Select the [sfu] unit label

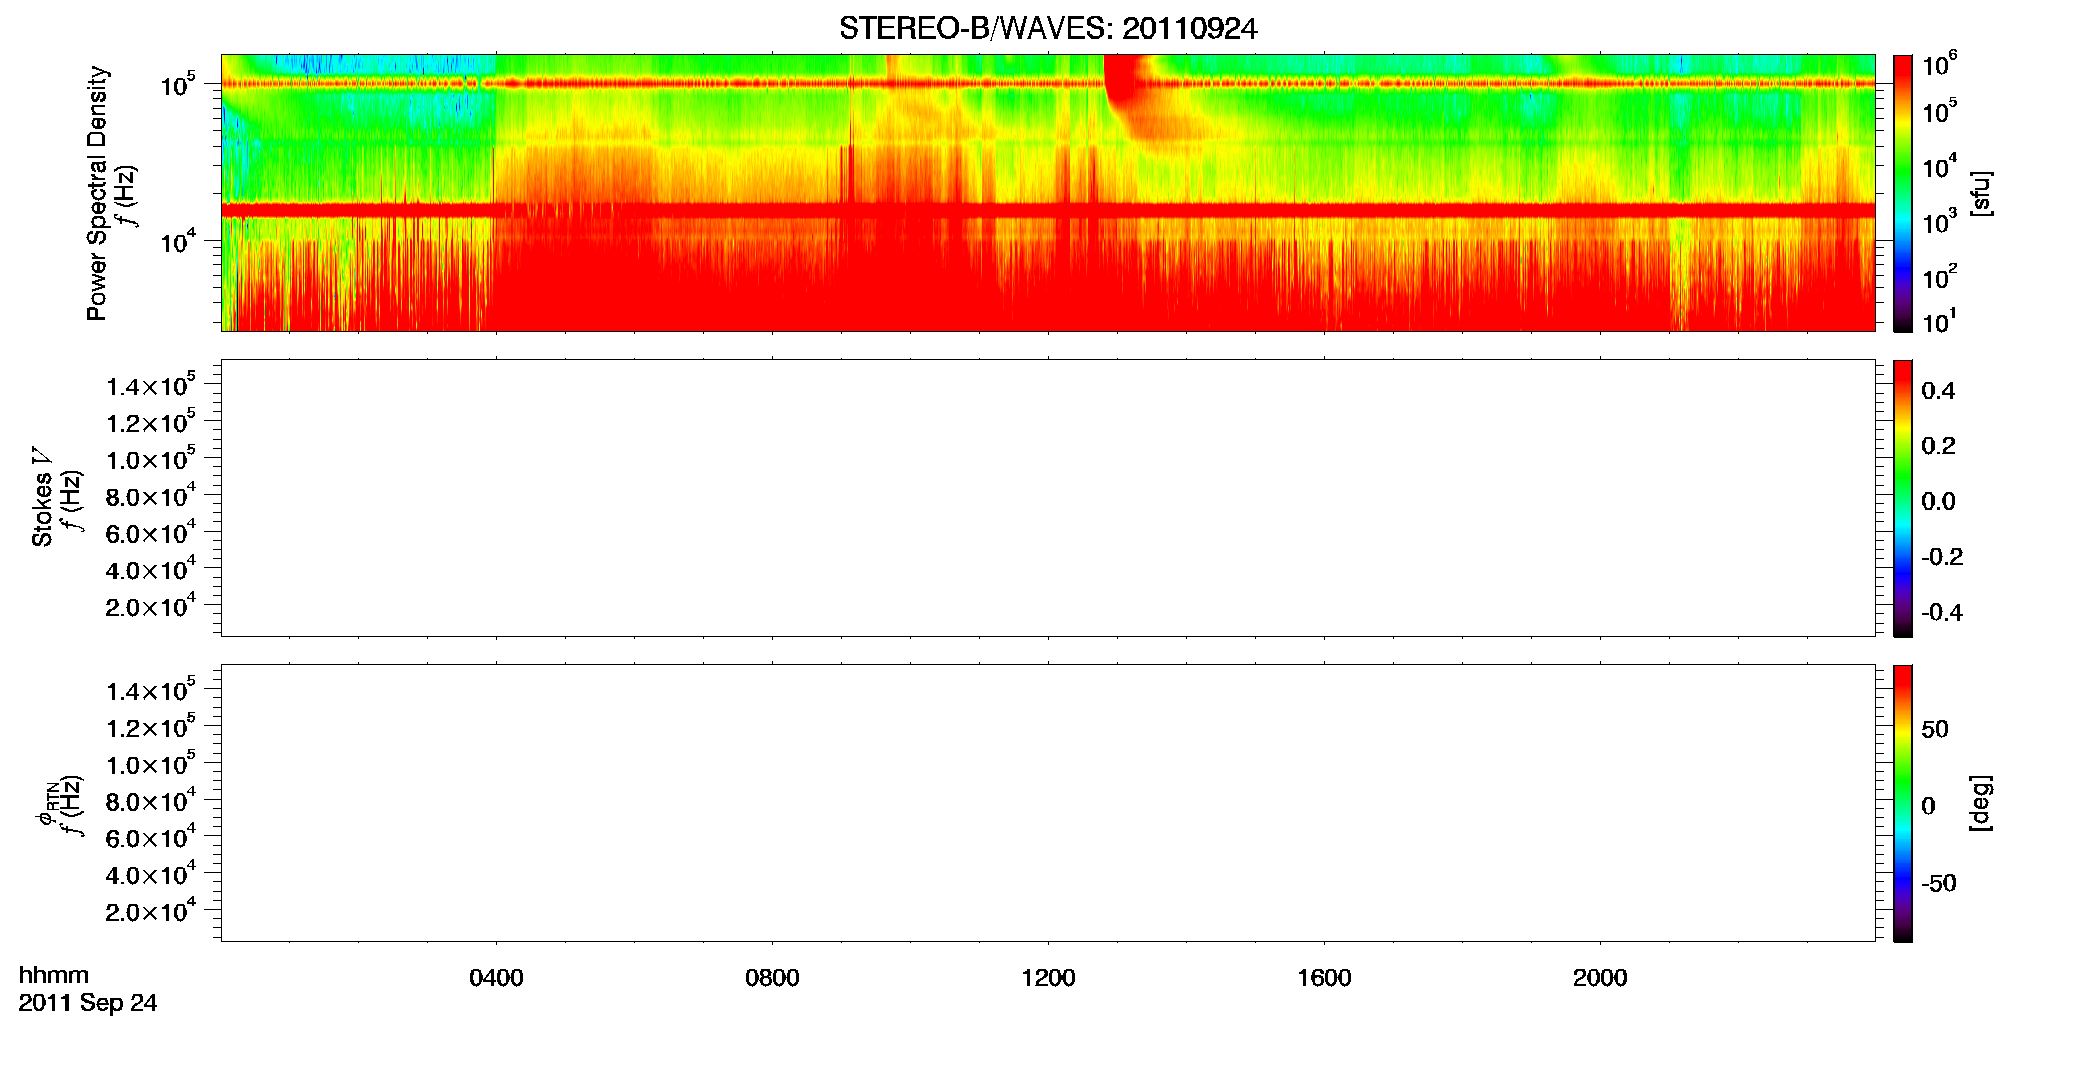click(1981, 193)
